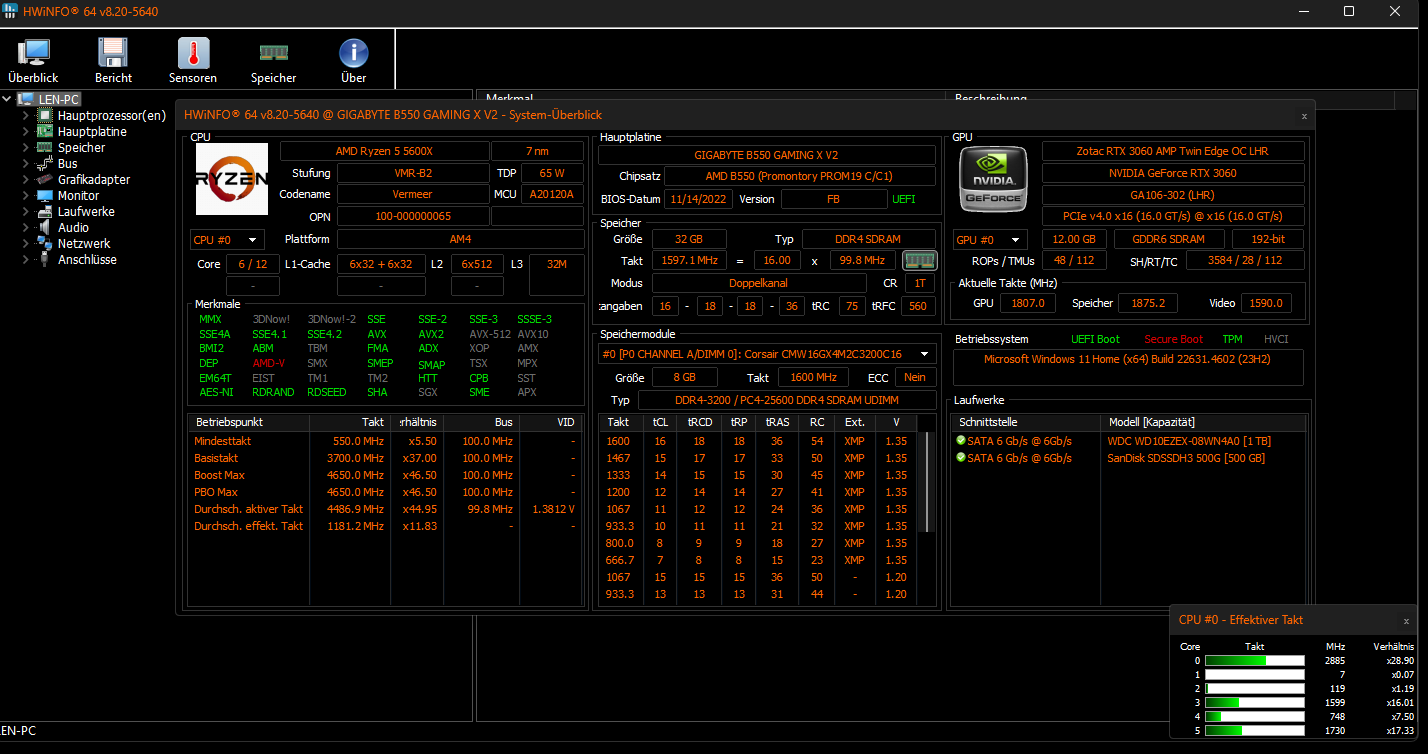The height and width of the screenshot is (754, 1428).
Task: Click the BIOS date 11/14/2022 field
Action: (699, 199)
